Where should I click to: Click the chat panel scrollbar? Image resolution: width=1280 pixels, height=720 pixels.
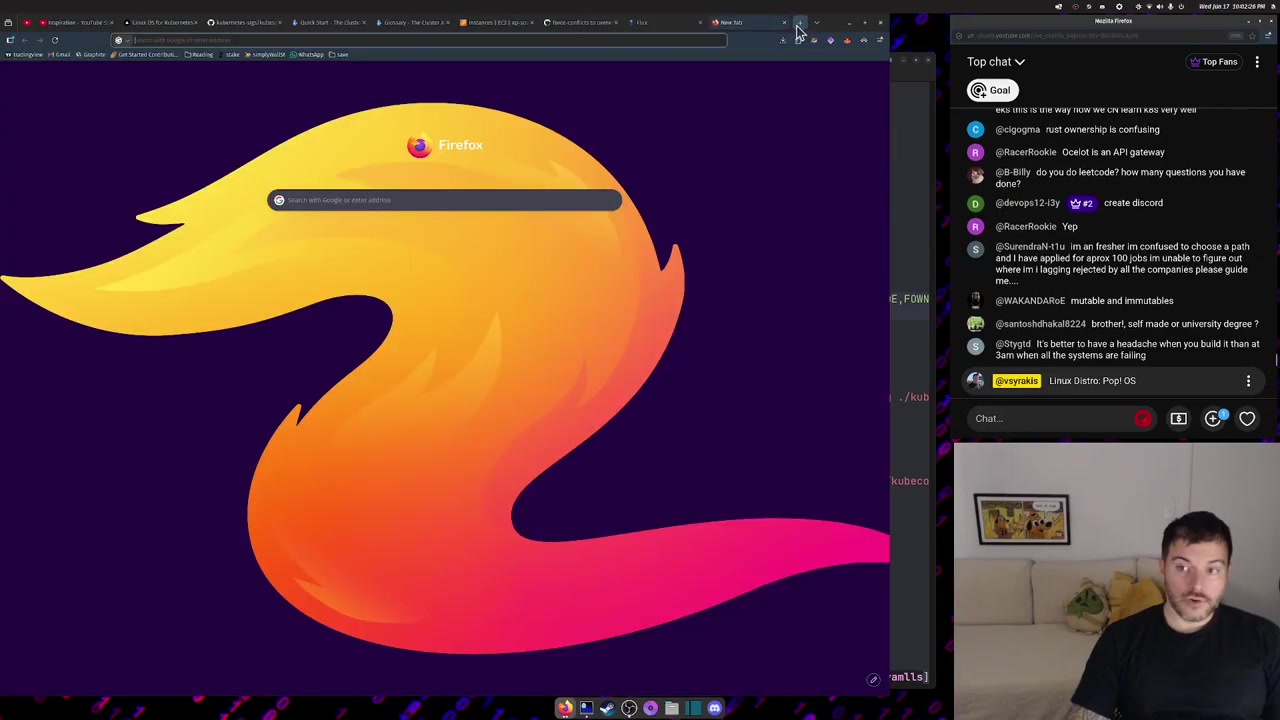pos(1276,359)
